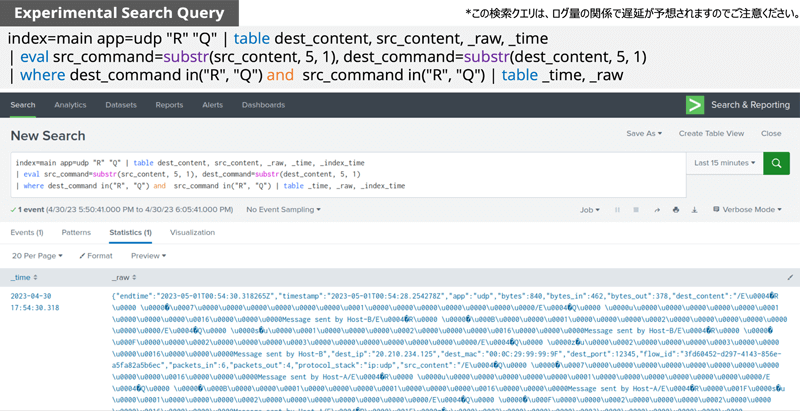
Task: Switch to the Patterns tab
Action: coord(76,233)
